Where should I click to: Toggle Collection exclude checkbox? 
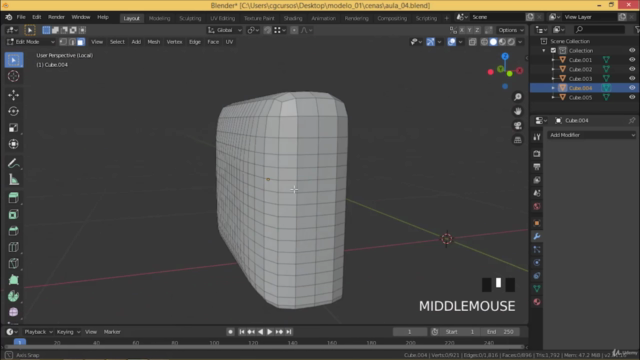click(x=553, y=51)
